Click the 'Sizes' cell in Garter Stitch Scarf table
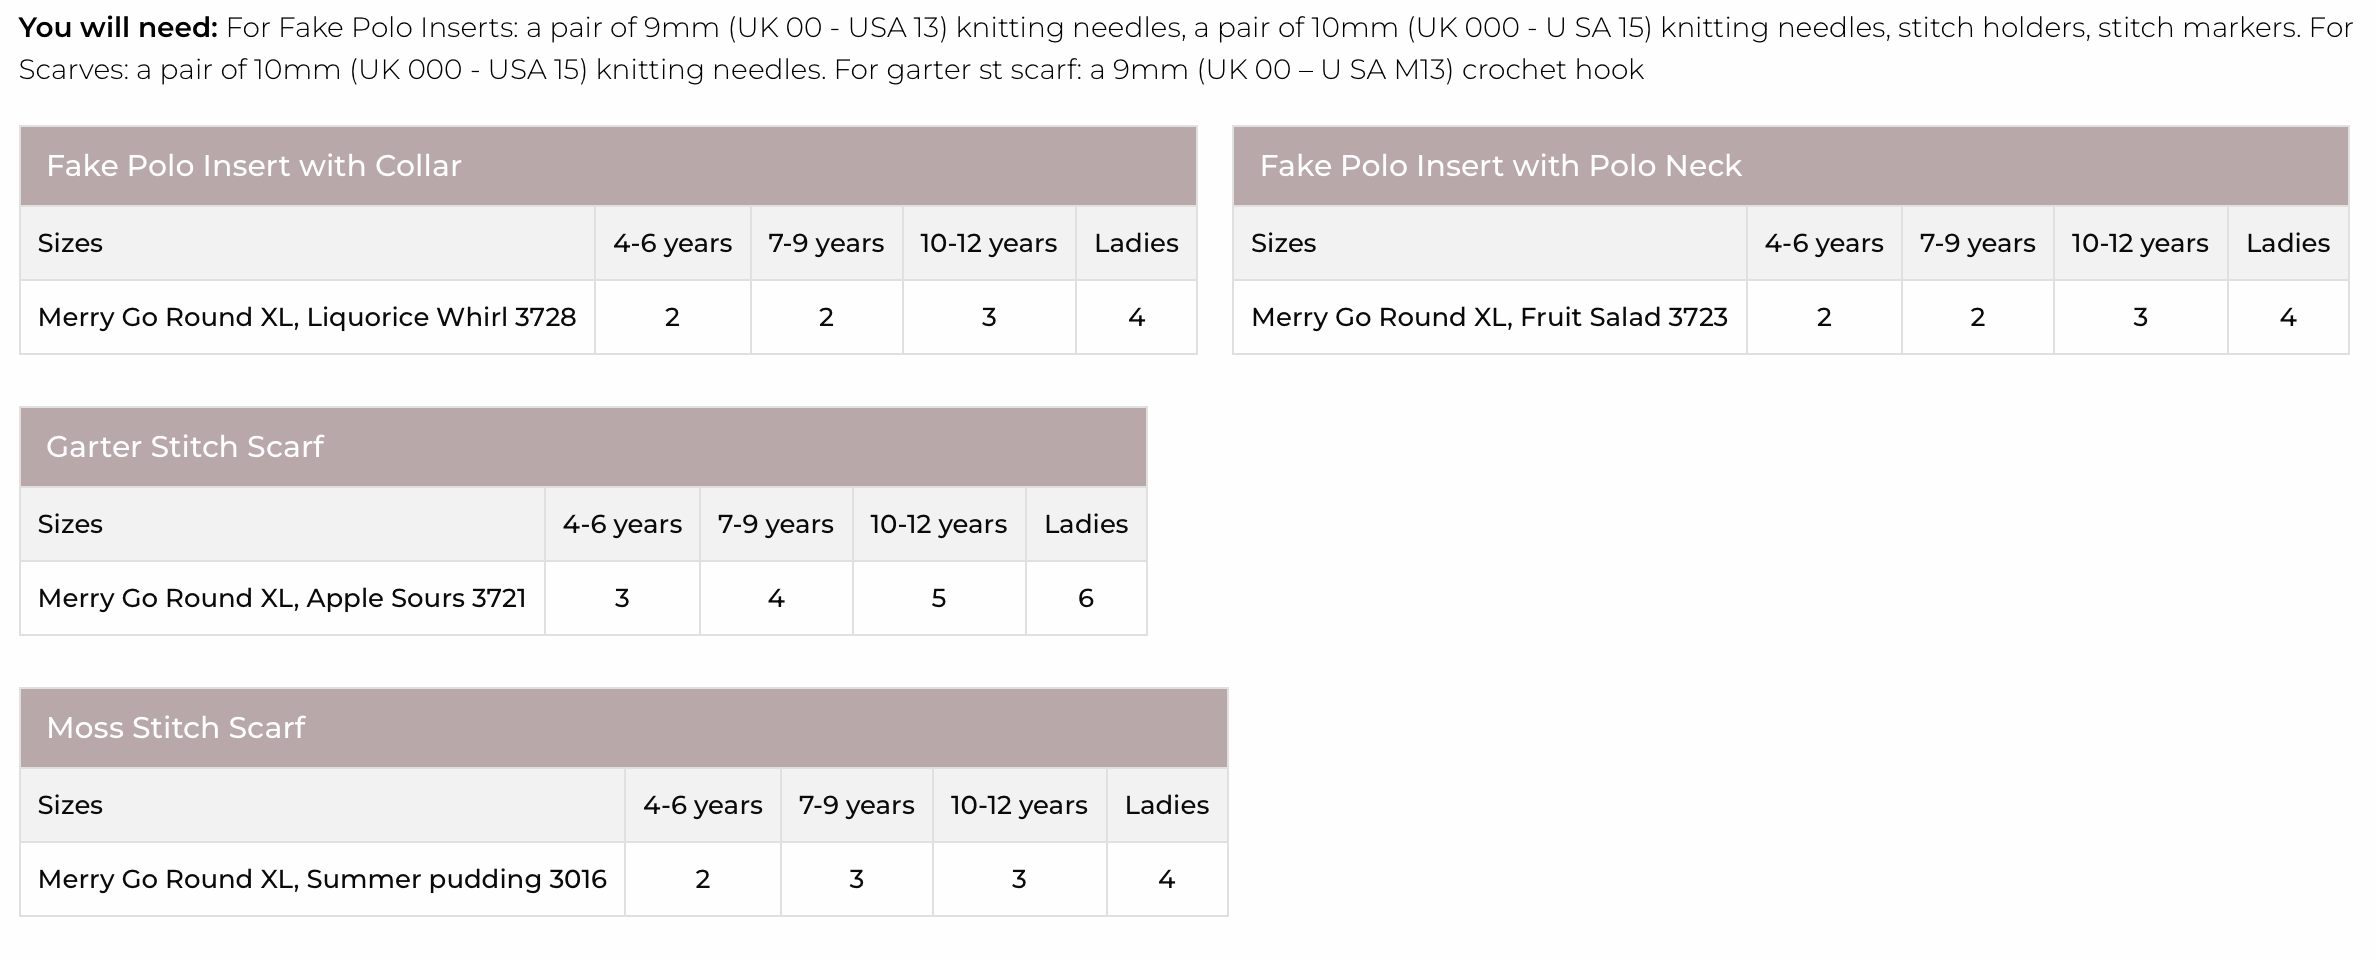Image resolution: width=2376 pixels, height=960 pixels. [x=70, y=525]
